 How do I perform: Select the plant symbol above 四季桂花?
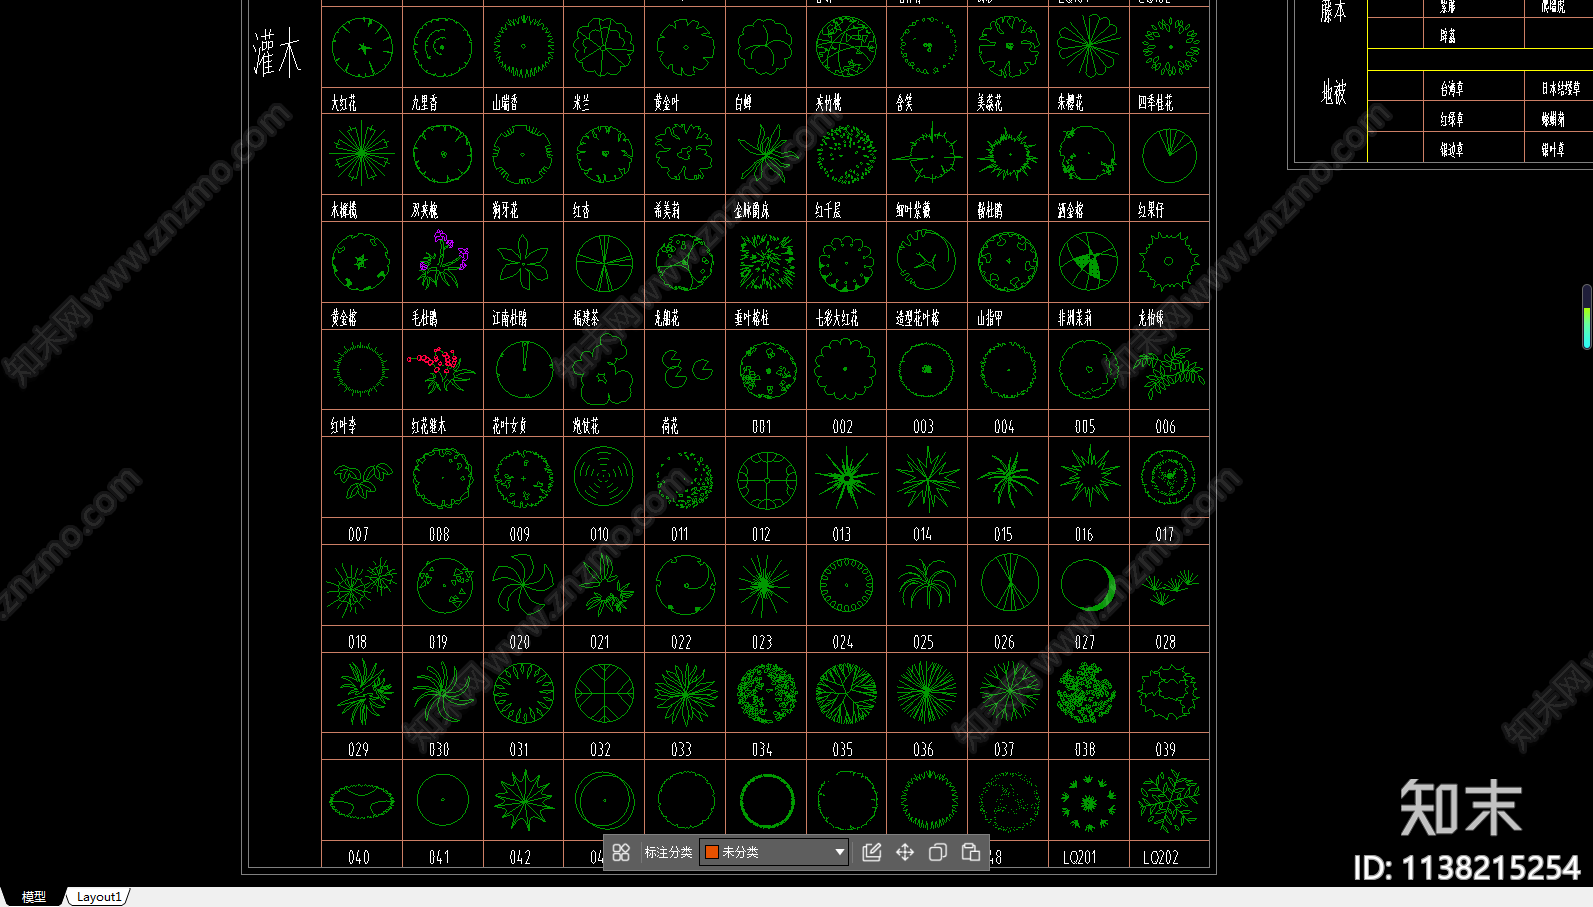[x=1169, y=47]
